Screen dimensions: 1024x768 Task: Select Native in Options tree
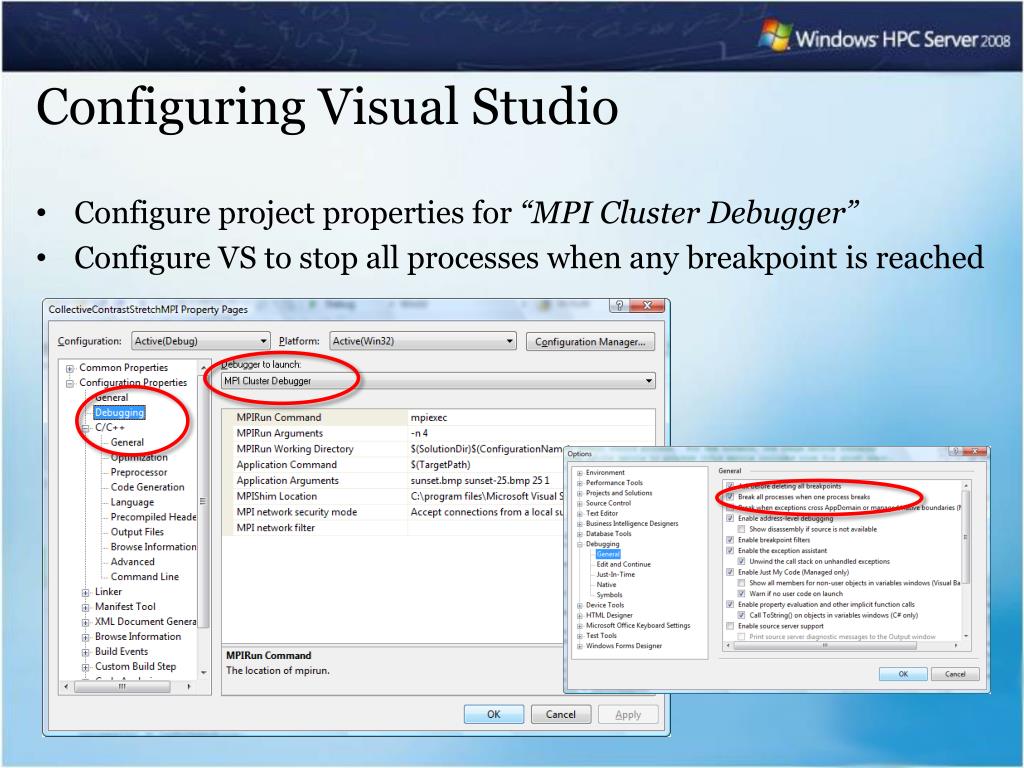point(606,584)
